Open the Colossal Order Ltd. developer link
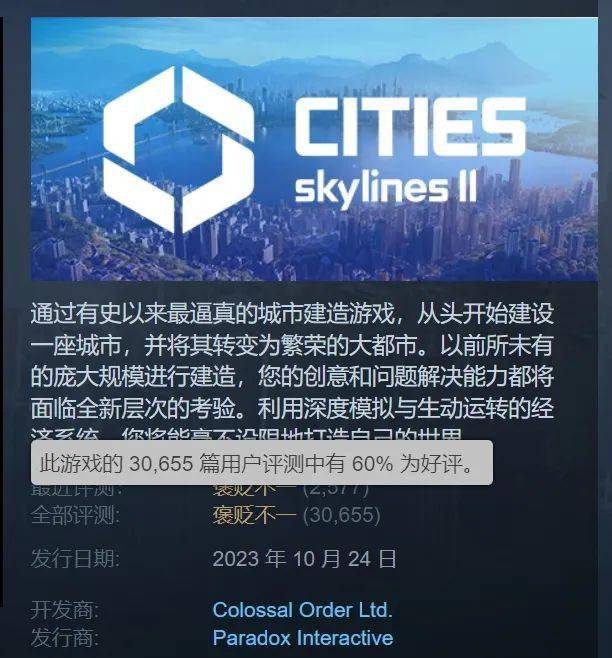The height and width of the screenshot is (658, 612). [x=302, y=610]
